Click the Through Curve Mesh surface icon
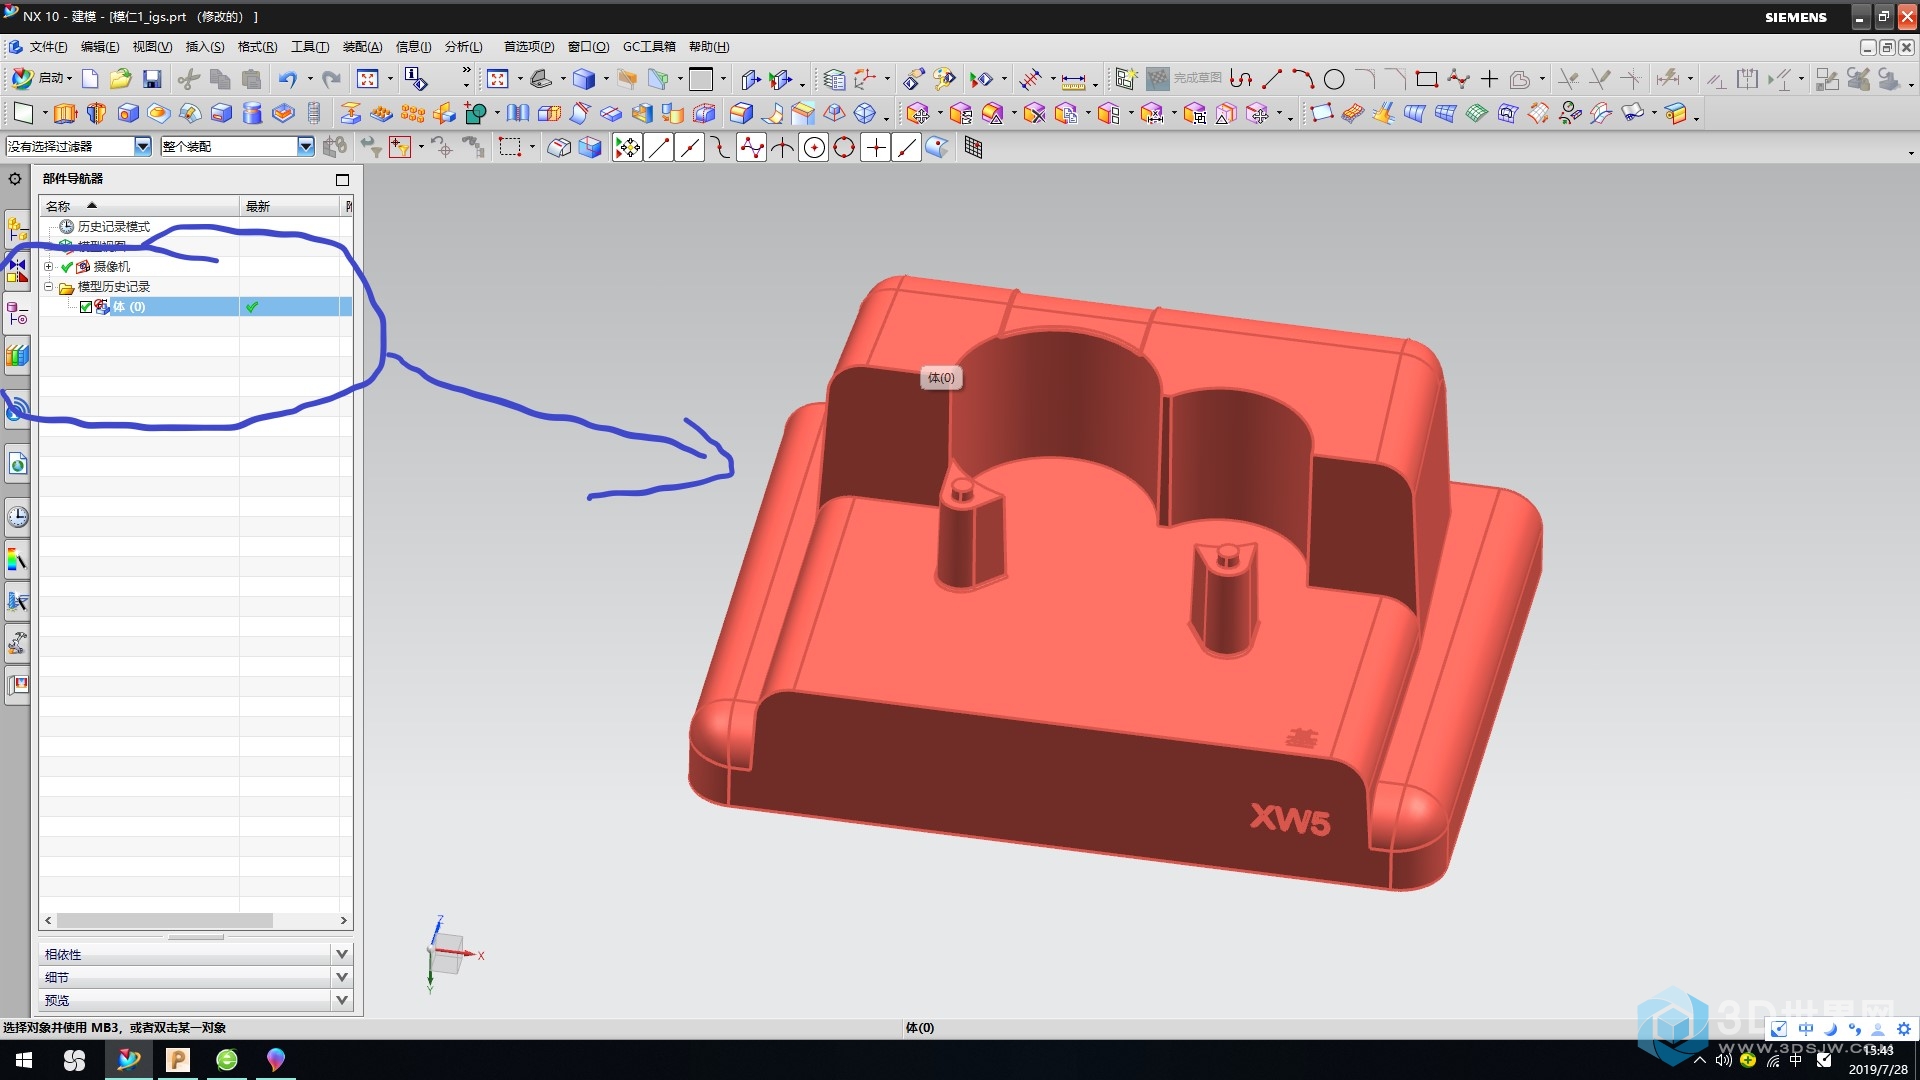 1445,113
